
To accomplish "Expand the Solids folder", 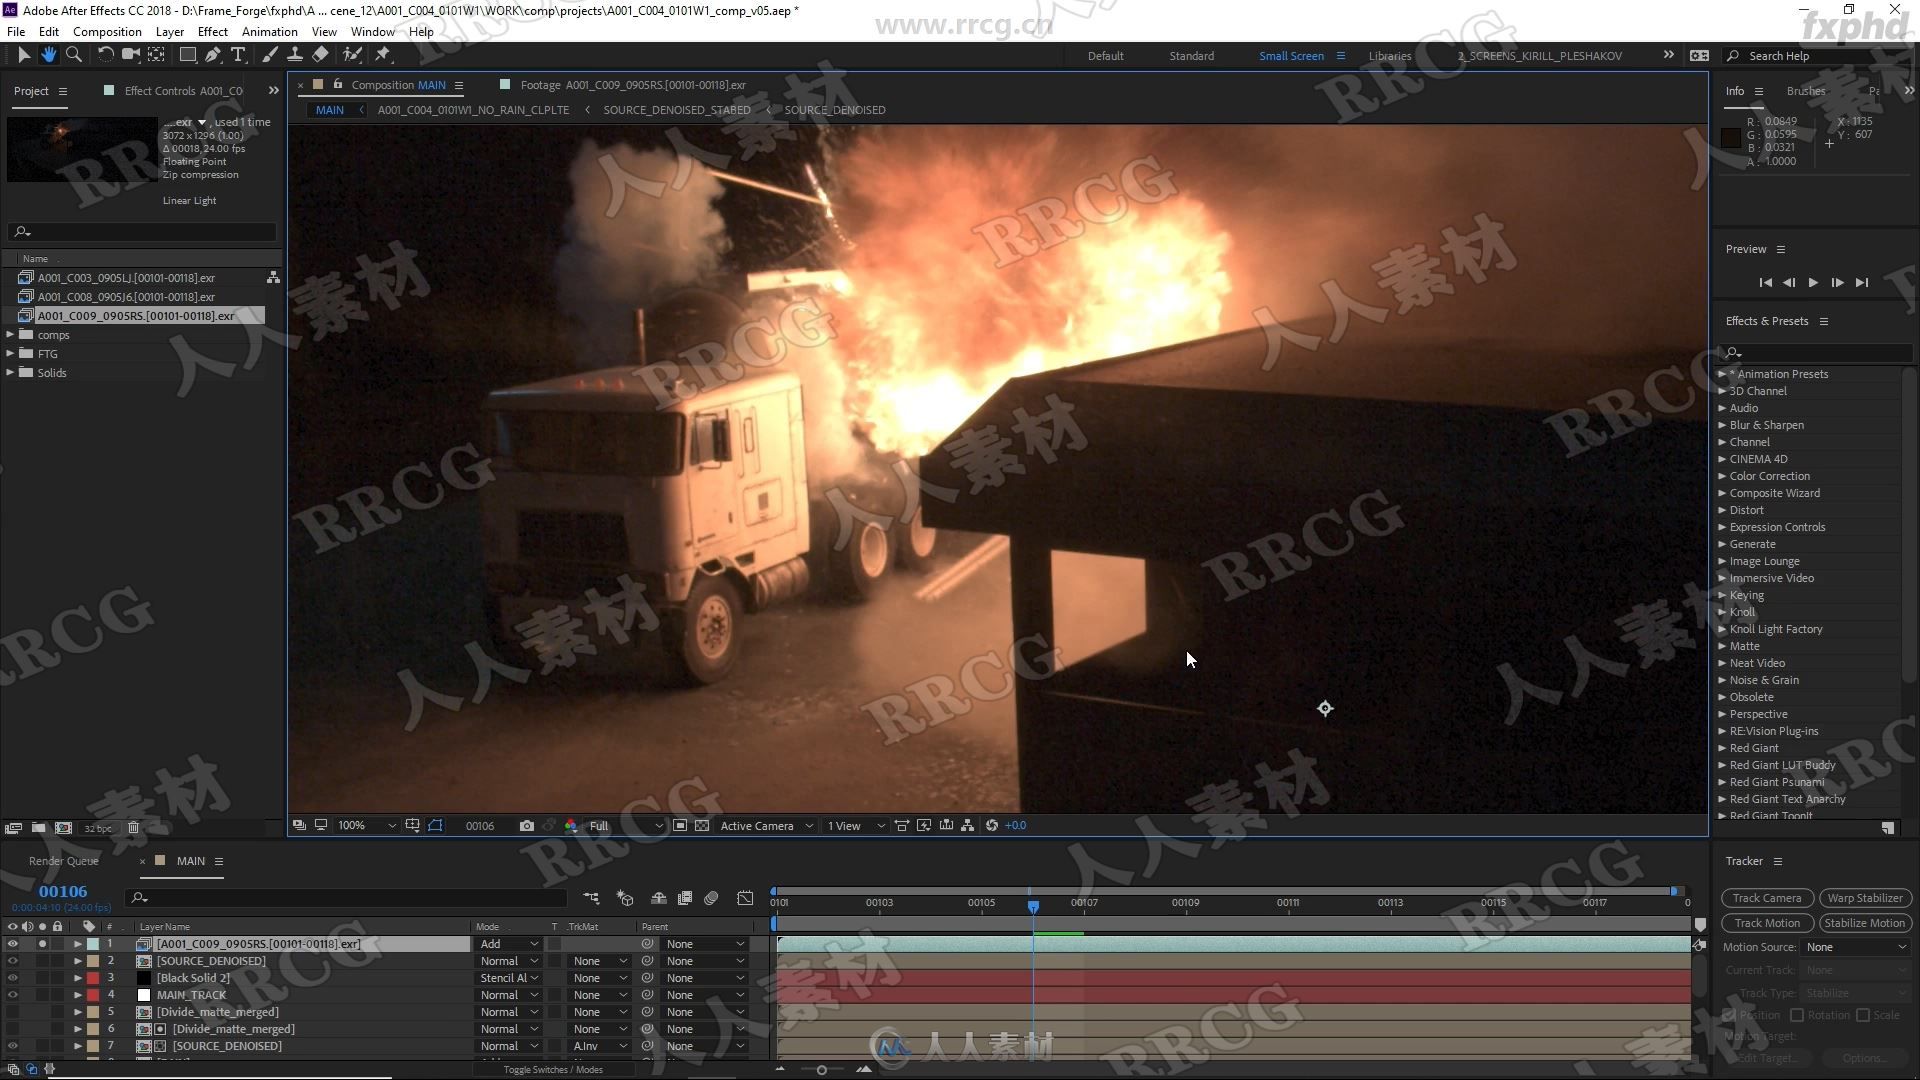I will [x=10, y=373].
